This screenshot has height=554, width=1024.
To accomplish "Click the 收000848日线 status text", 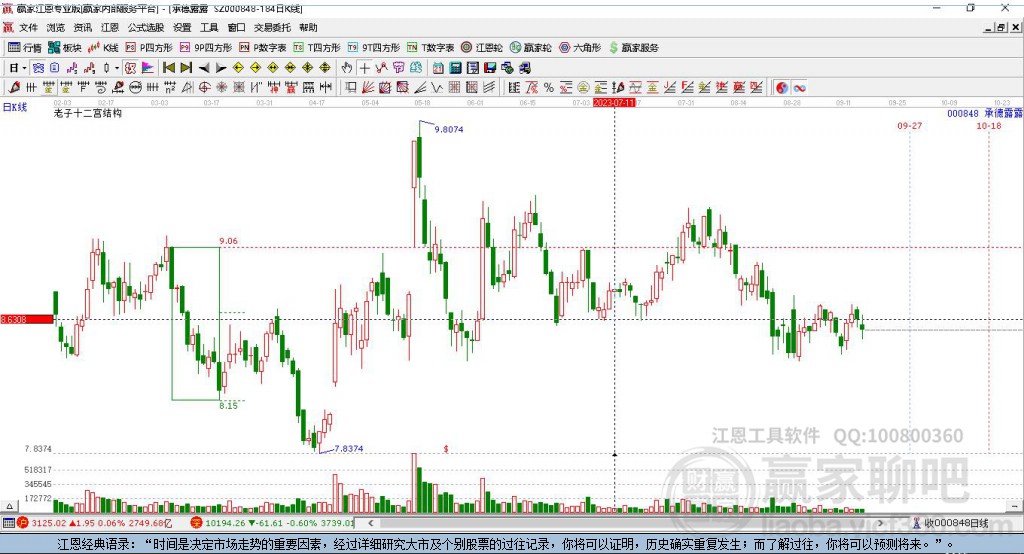I will [x=957, y=523].
